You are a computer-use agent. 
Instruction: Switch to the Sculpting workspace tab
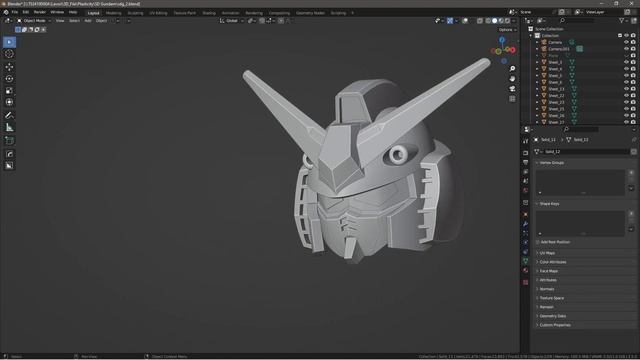tap(135, 13)
